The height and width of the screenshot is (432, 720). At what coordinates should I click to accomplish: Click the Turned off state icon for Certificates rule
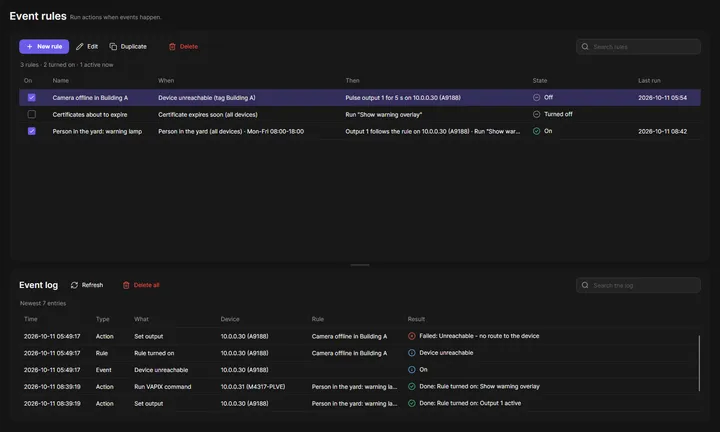[x=536, y=114]
